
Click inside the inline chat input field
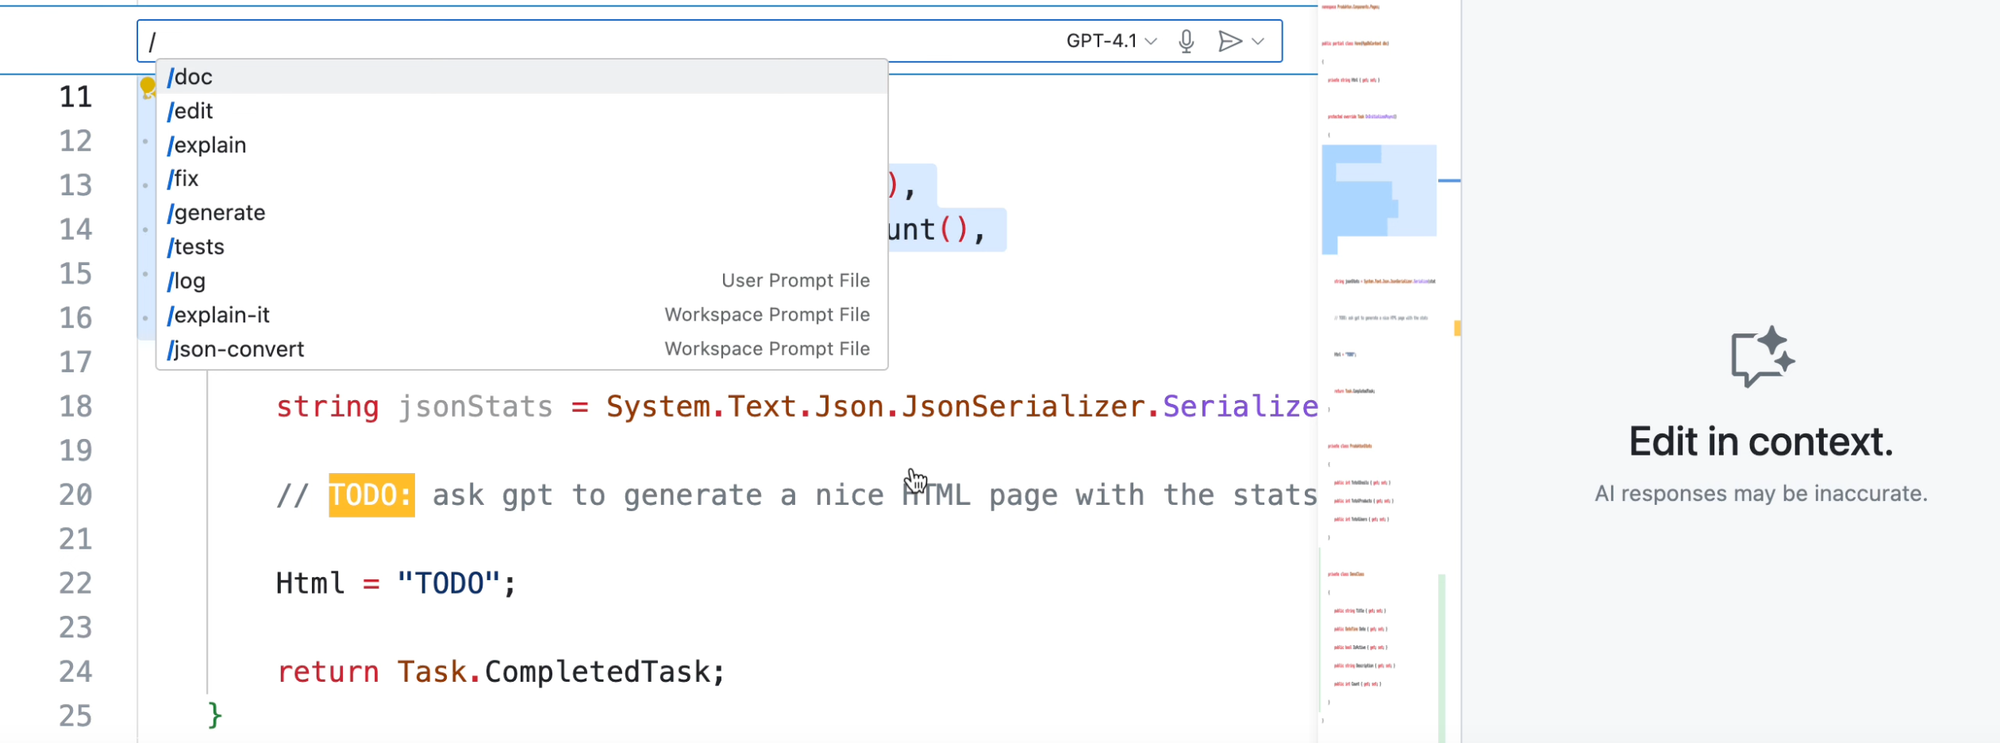(x=600, y=41)
